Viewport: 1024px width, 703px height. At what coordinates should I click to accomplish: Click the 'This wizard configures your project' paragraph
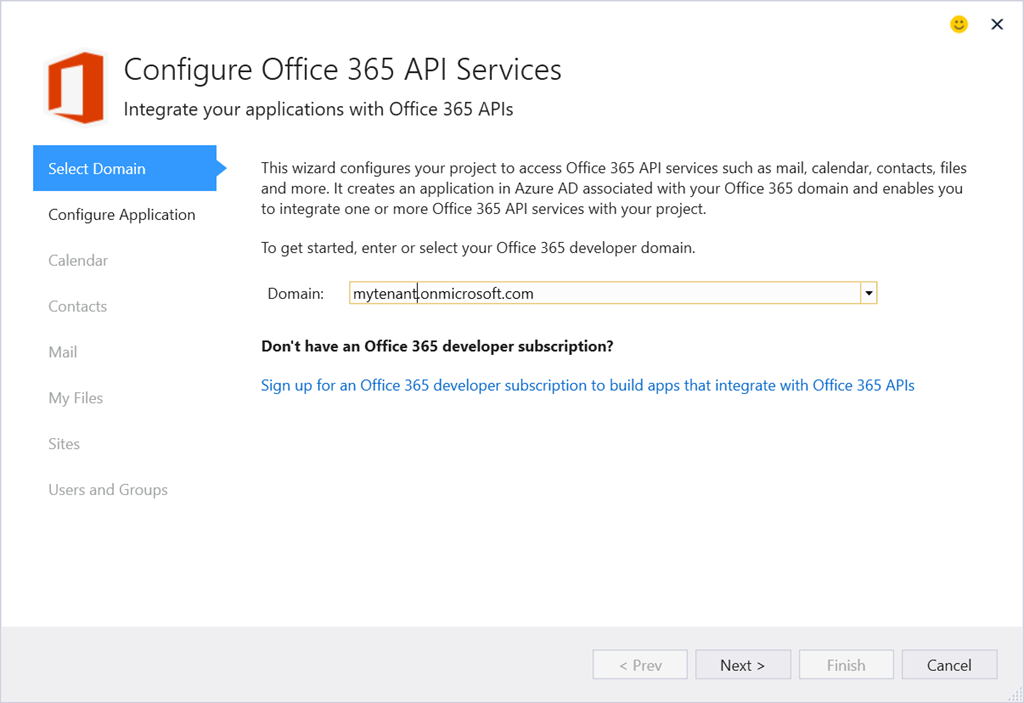pos(614,188)
